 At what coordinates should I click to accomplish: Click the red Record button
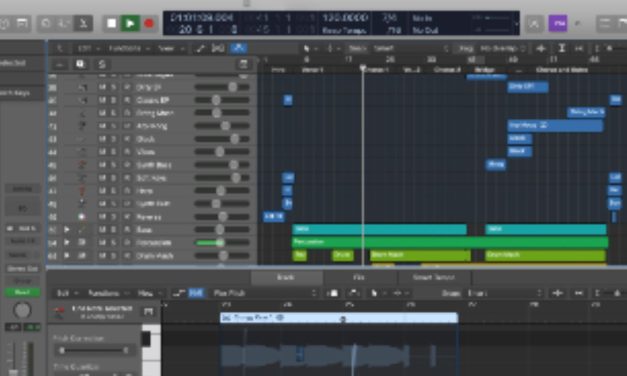[149, 24]
